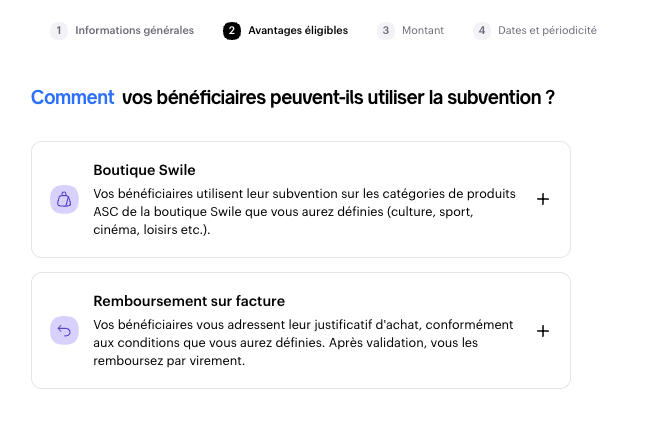Jump to the Dates et périodicité step
The image size is (651, 421).
pyautogui.click(x=547, y=30)
